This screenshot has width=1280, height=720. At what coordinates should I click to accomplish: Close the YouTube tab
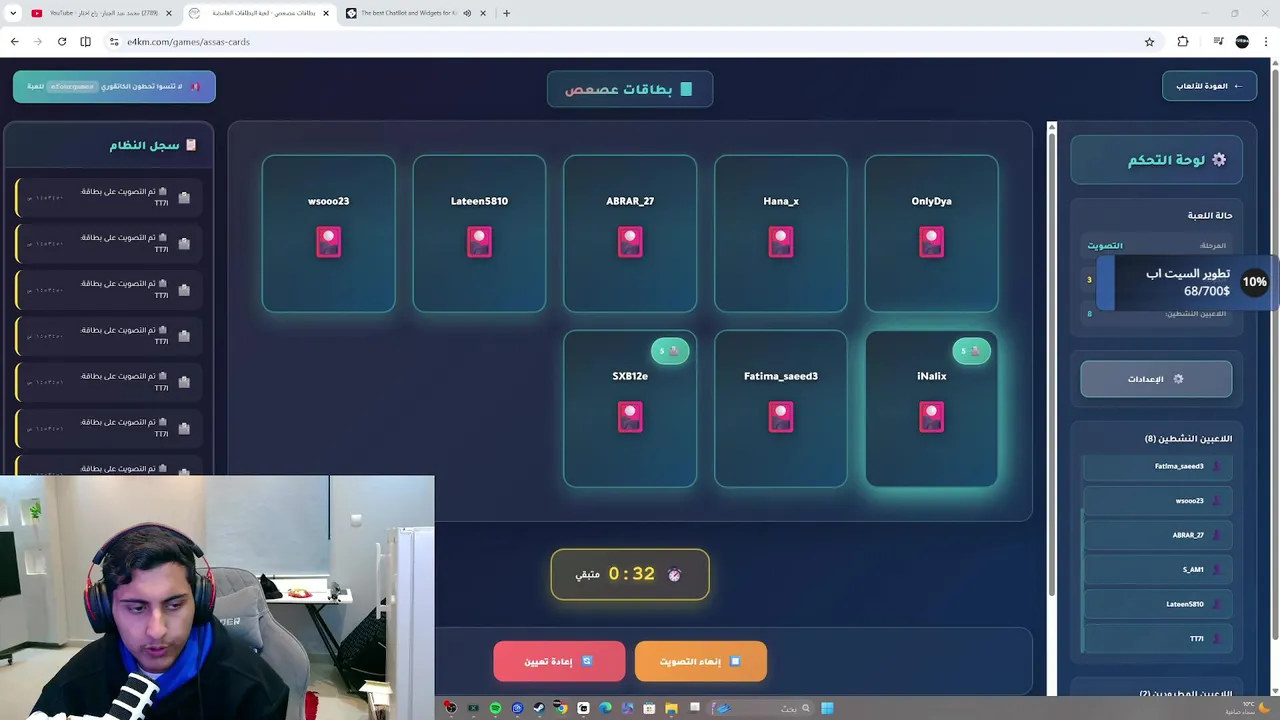click(168, 13)
